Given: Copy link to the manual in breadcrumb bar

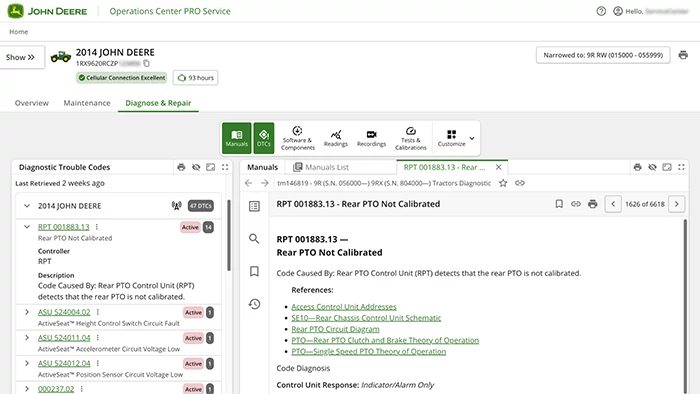Looking at the screenshot, I should (520, 183).
